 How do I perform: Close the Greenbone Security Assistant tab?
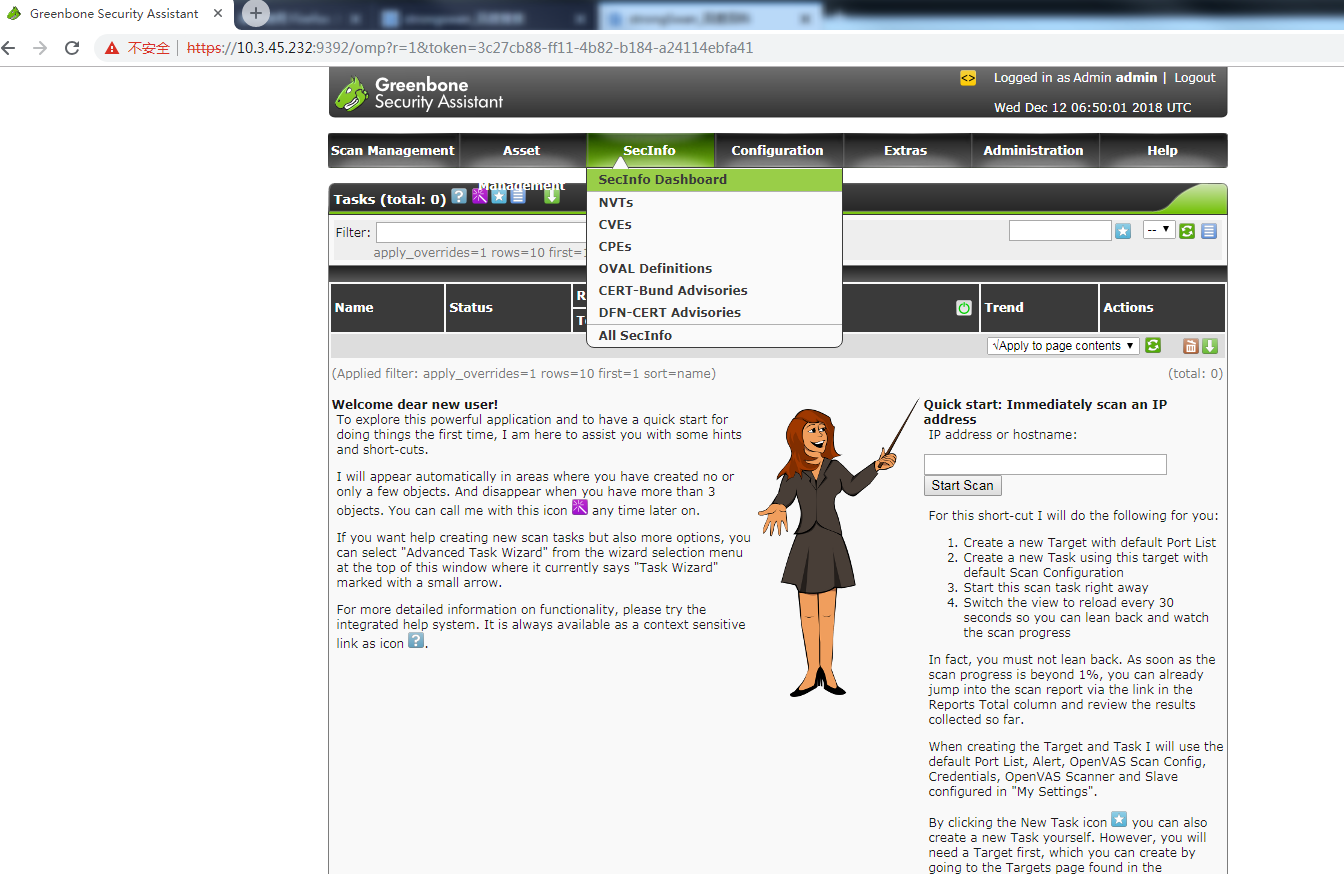pyautogui.click(x=218, y=14)
